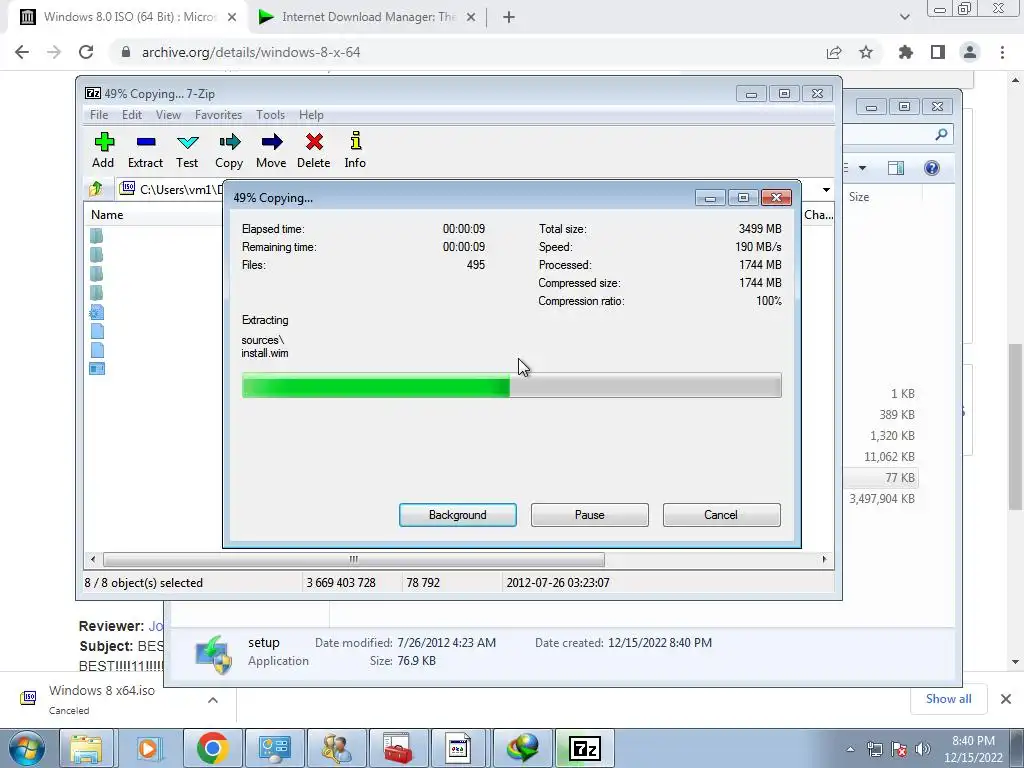Screen dimensions: 1024x768
Task: Click the Move toolbar icon in 7-Zip
Action: (x=271, y=150)
